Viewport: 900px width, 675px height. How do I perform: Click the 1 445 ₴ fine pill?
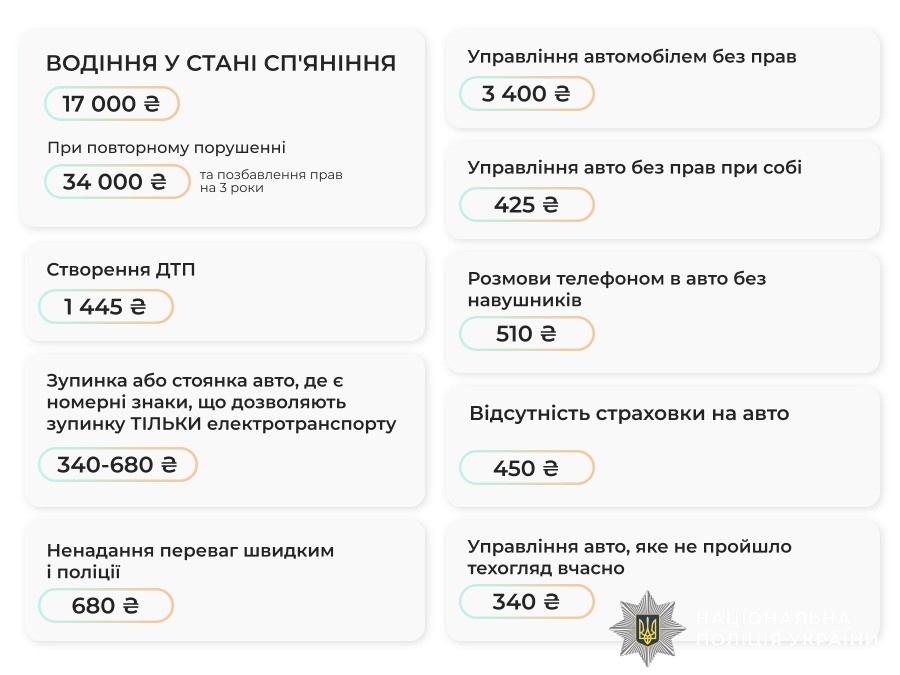click(x=106, y=307)
